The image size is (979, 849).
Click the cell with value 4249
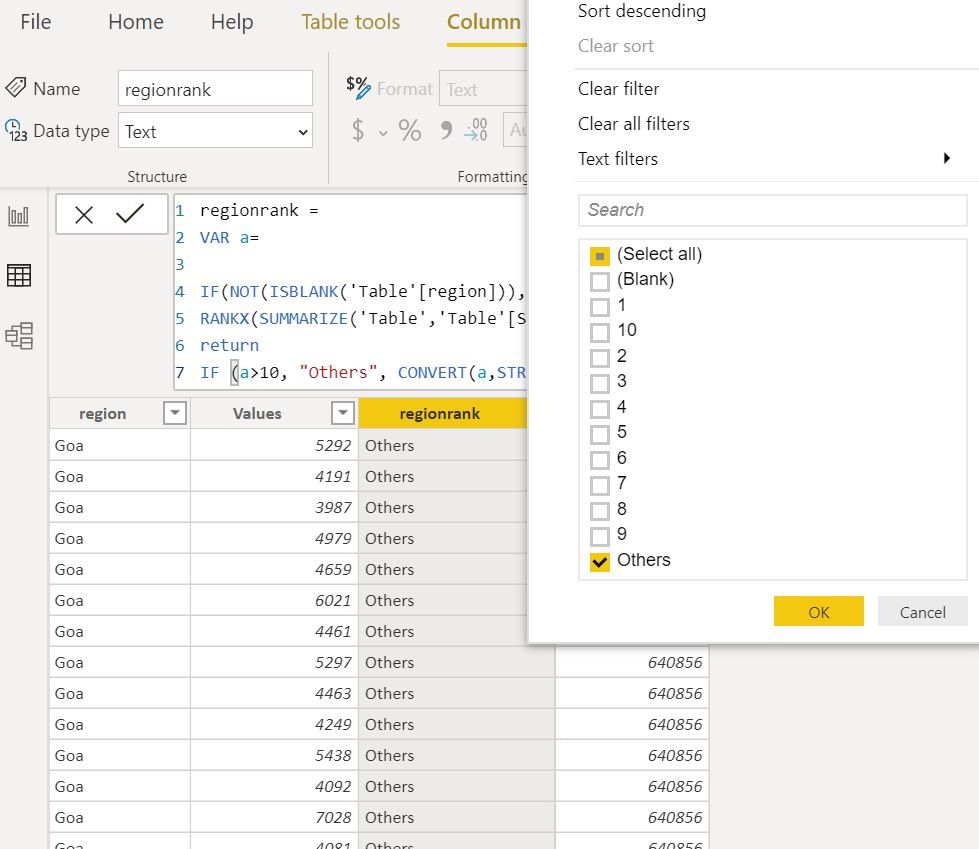tap(274, 724)
